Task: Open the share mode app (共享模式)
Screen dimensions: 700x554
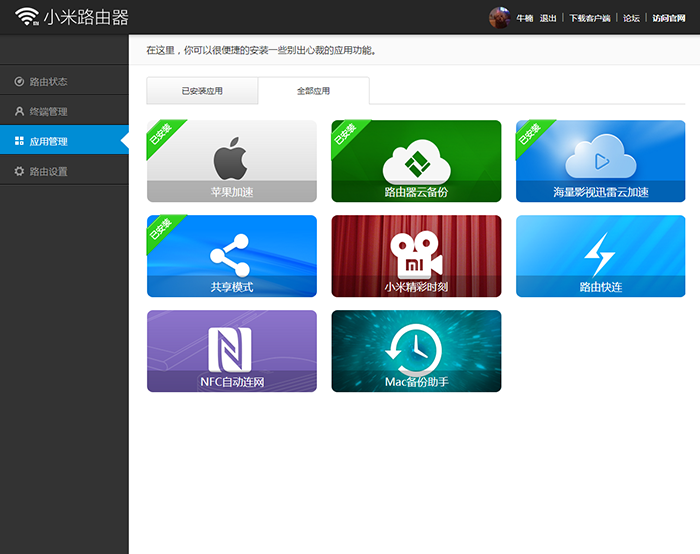Action: click(231, 256)
